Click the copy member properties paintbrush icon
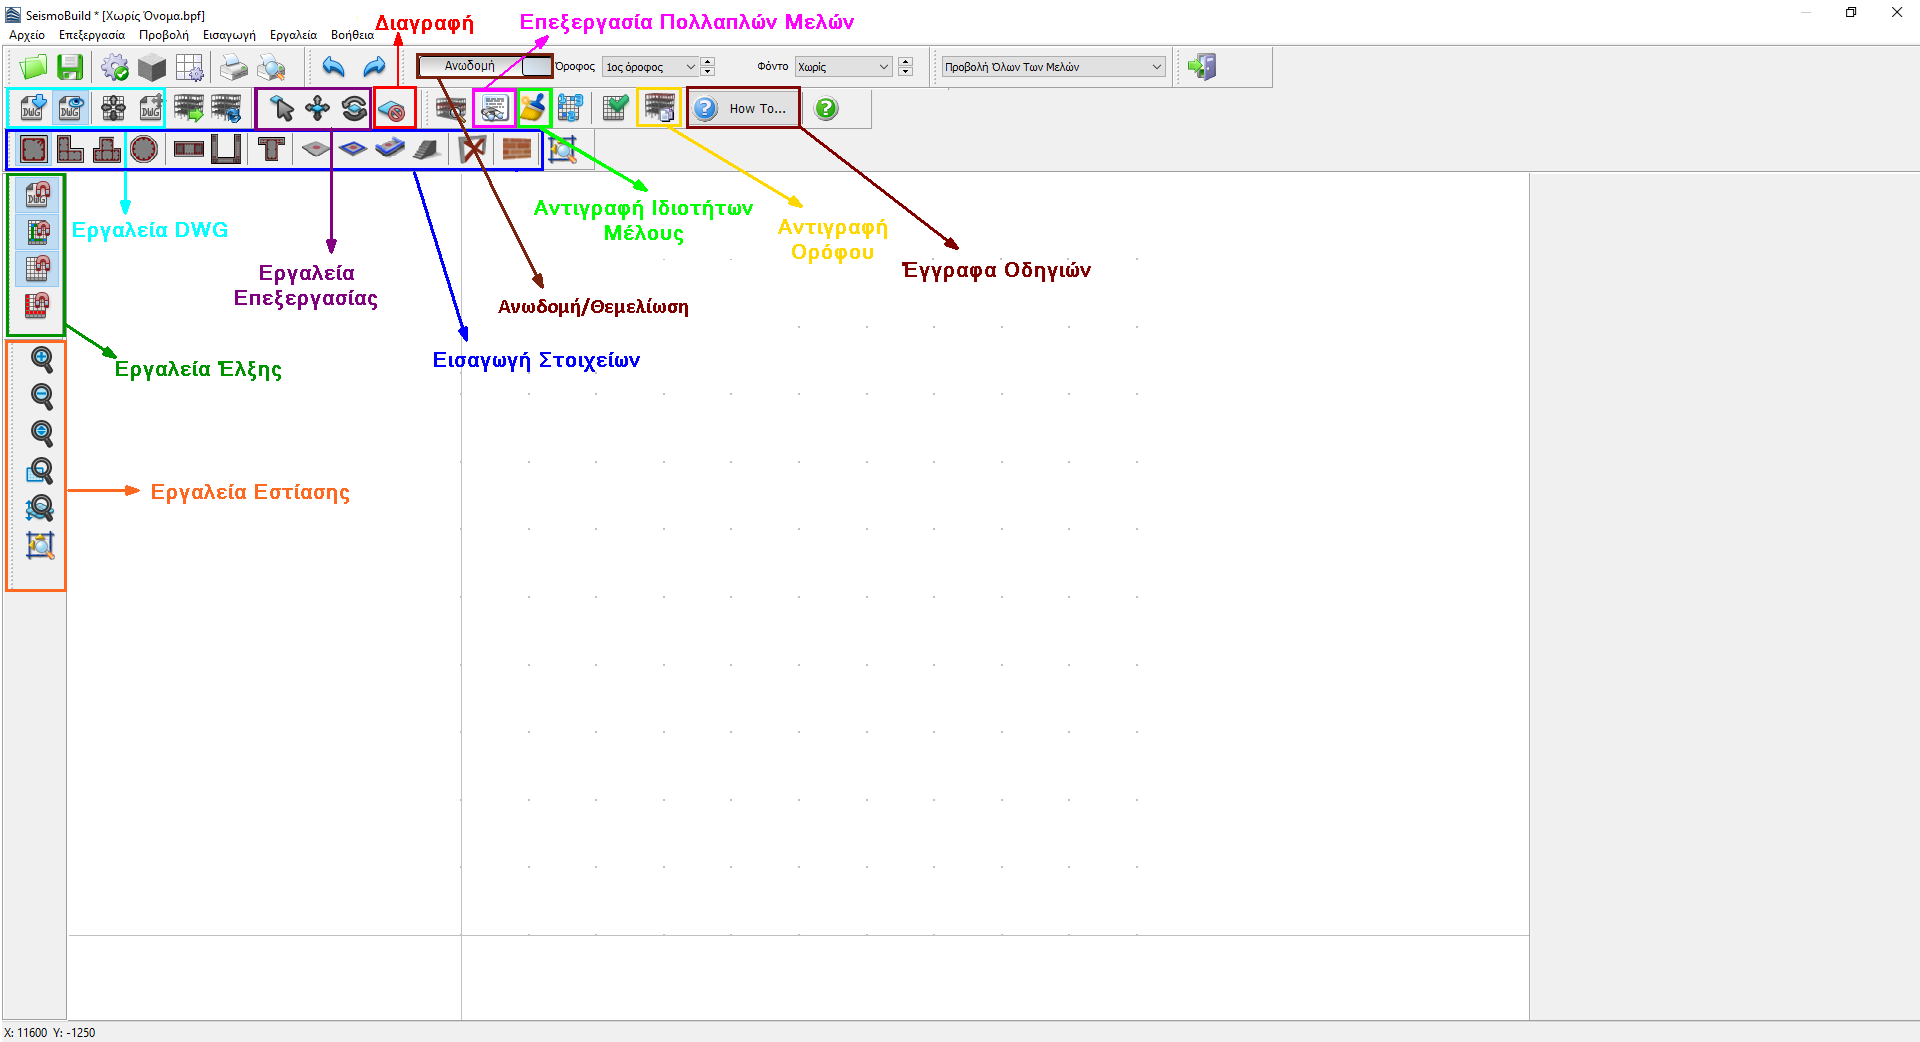Image resolution: width=1920 pixels, height=1042 pixels. pos(534,108)
